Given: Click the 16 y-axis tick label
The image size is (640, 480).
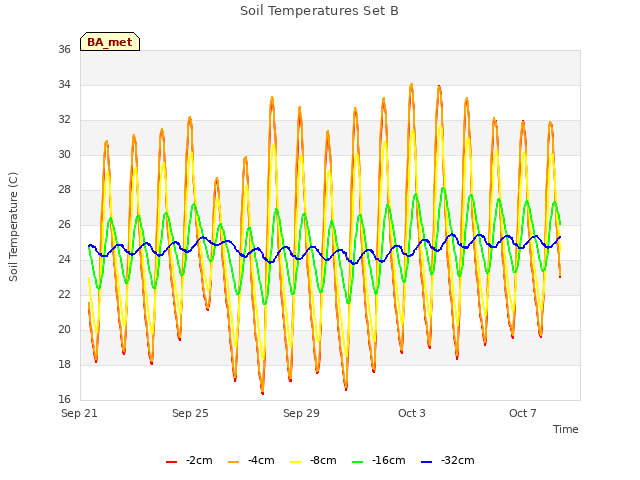Looking at the screenshot, I should tap(64, 399).
